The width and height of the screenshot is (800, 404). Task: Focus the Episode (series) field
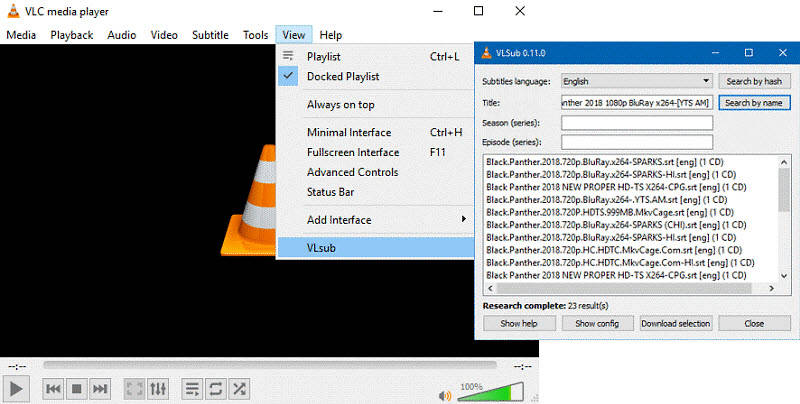click(x=637, y=142)
